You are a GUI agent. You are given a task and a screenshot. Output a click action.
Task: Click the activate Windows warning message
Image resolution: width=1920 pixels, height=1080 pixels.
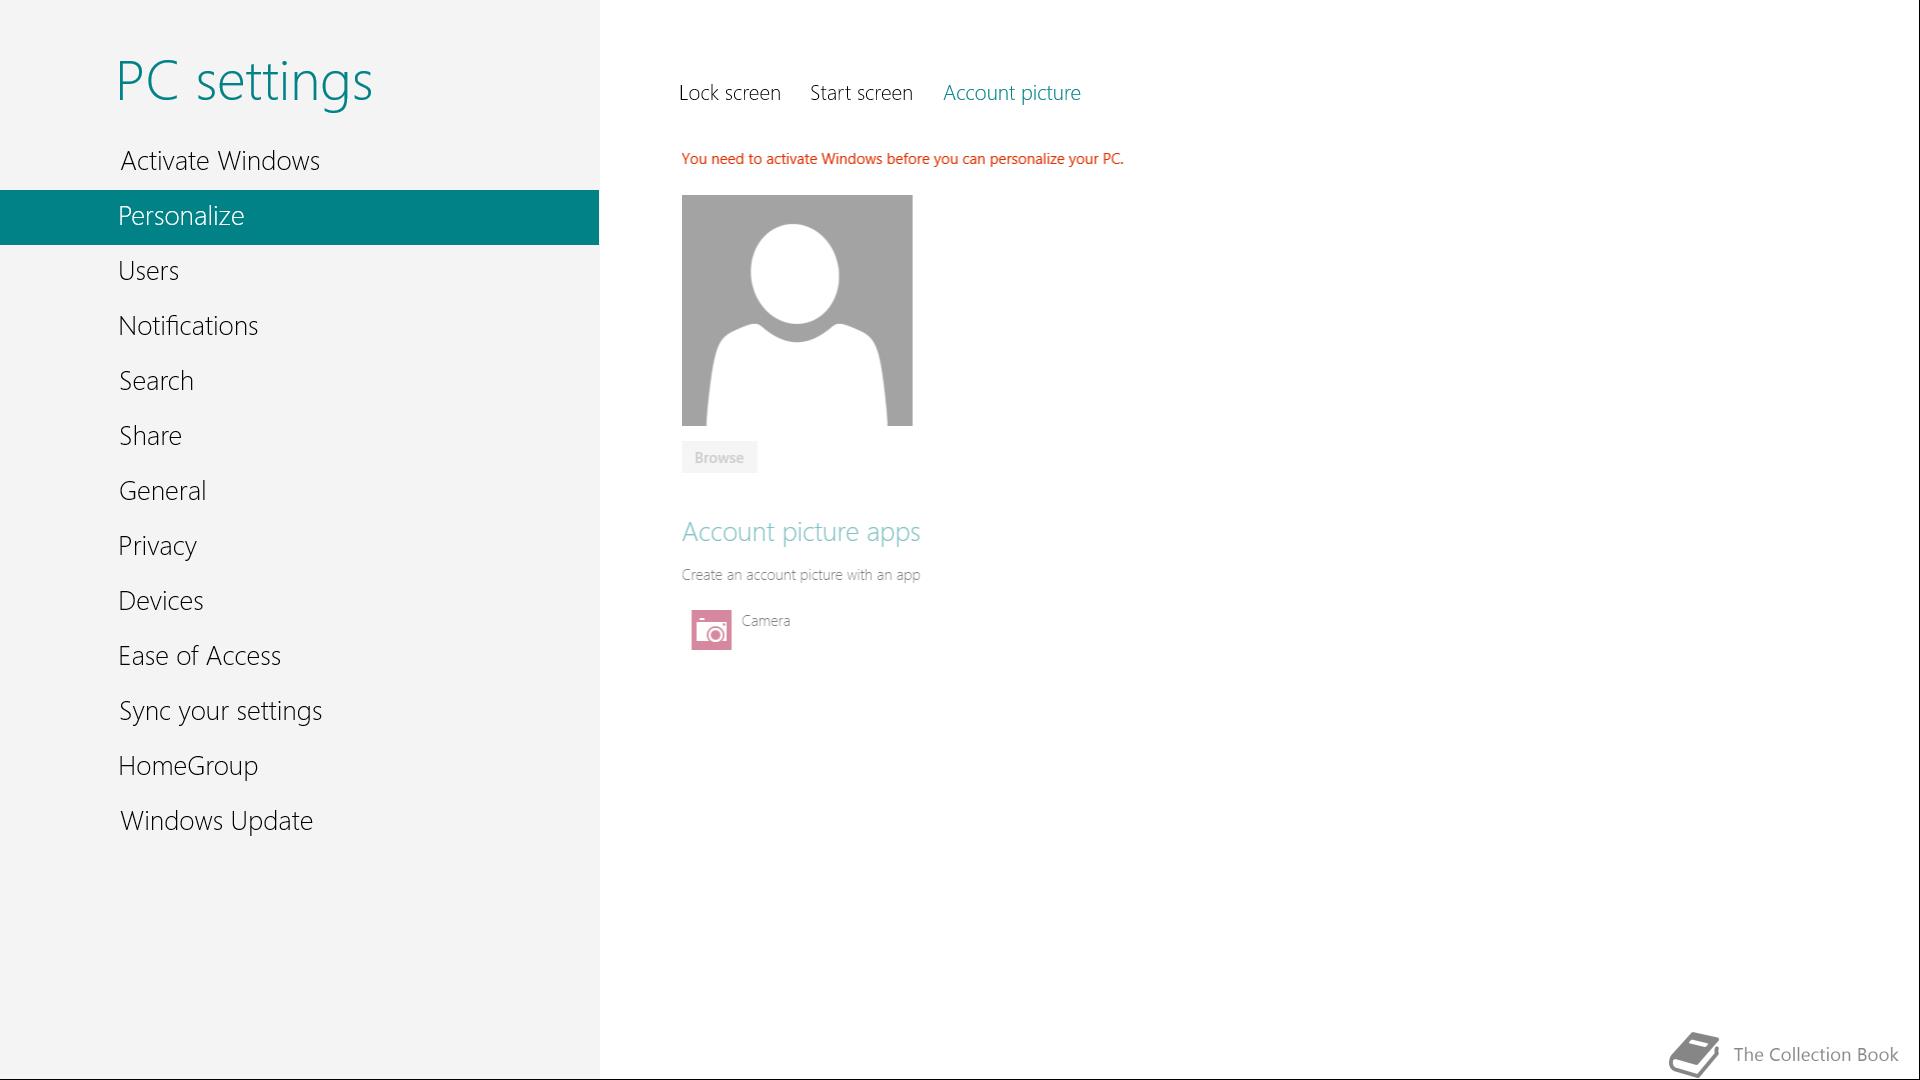tap(902, 159)
